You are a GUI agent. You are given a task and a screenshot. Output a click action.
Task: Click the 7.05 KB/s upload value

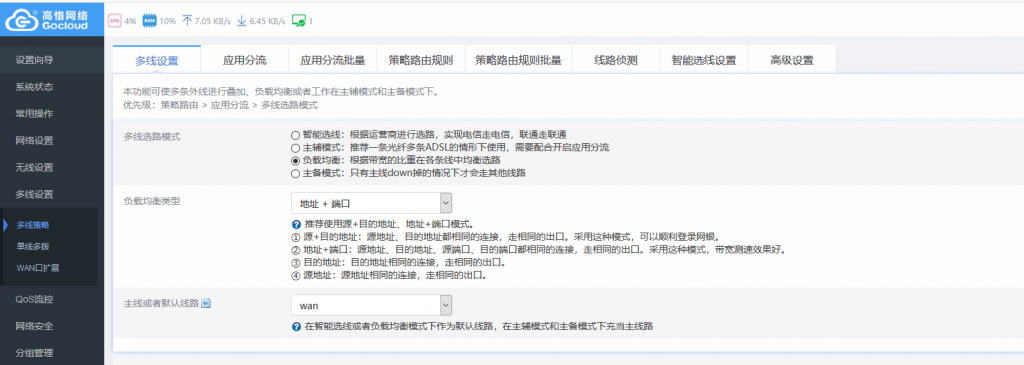[x=212, y=21]
